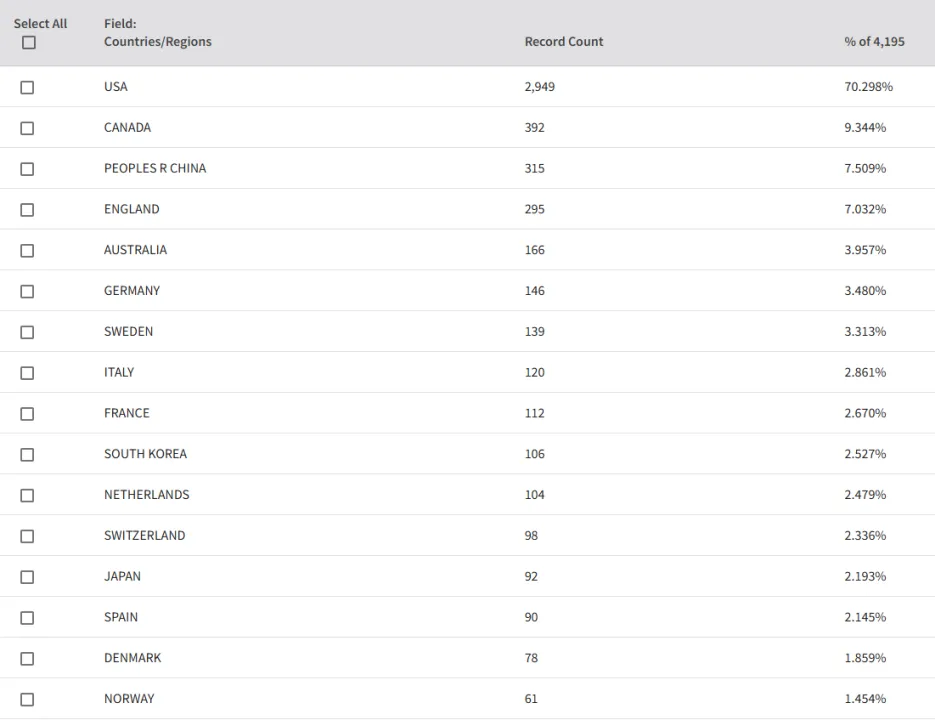935x720 pixels.
Task: Tick the NORWAY checkbox
Action: 27,699
